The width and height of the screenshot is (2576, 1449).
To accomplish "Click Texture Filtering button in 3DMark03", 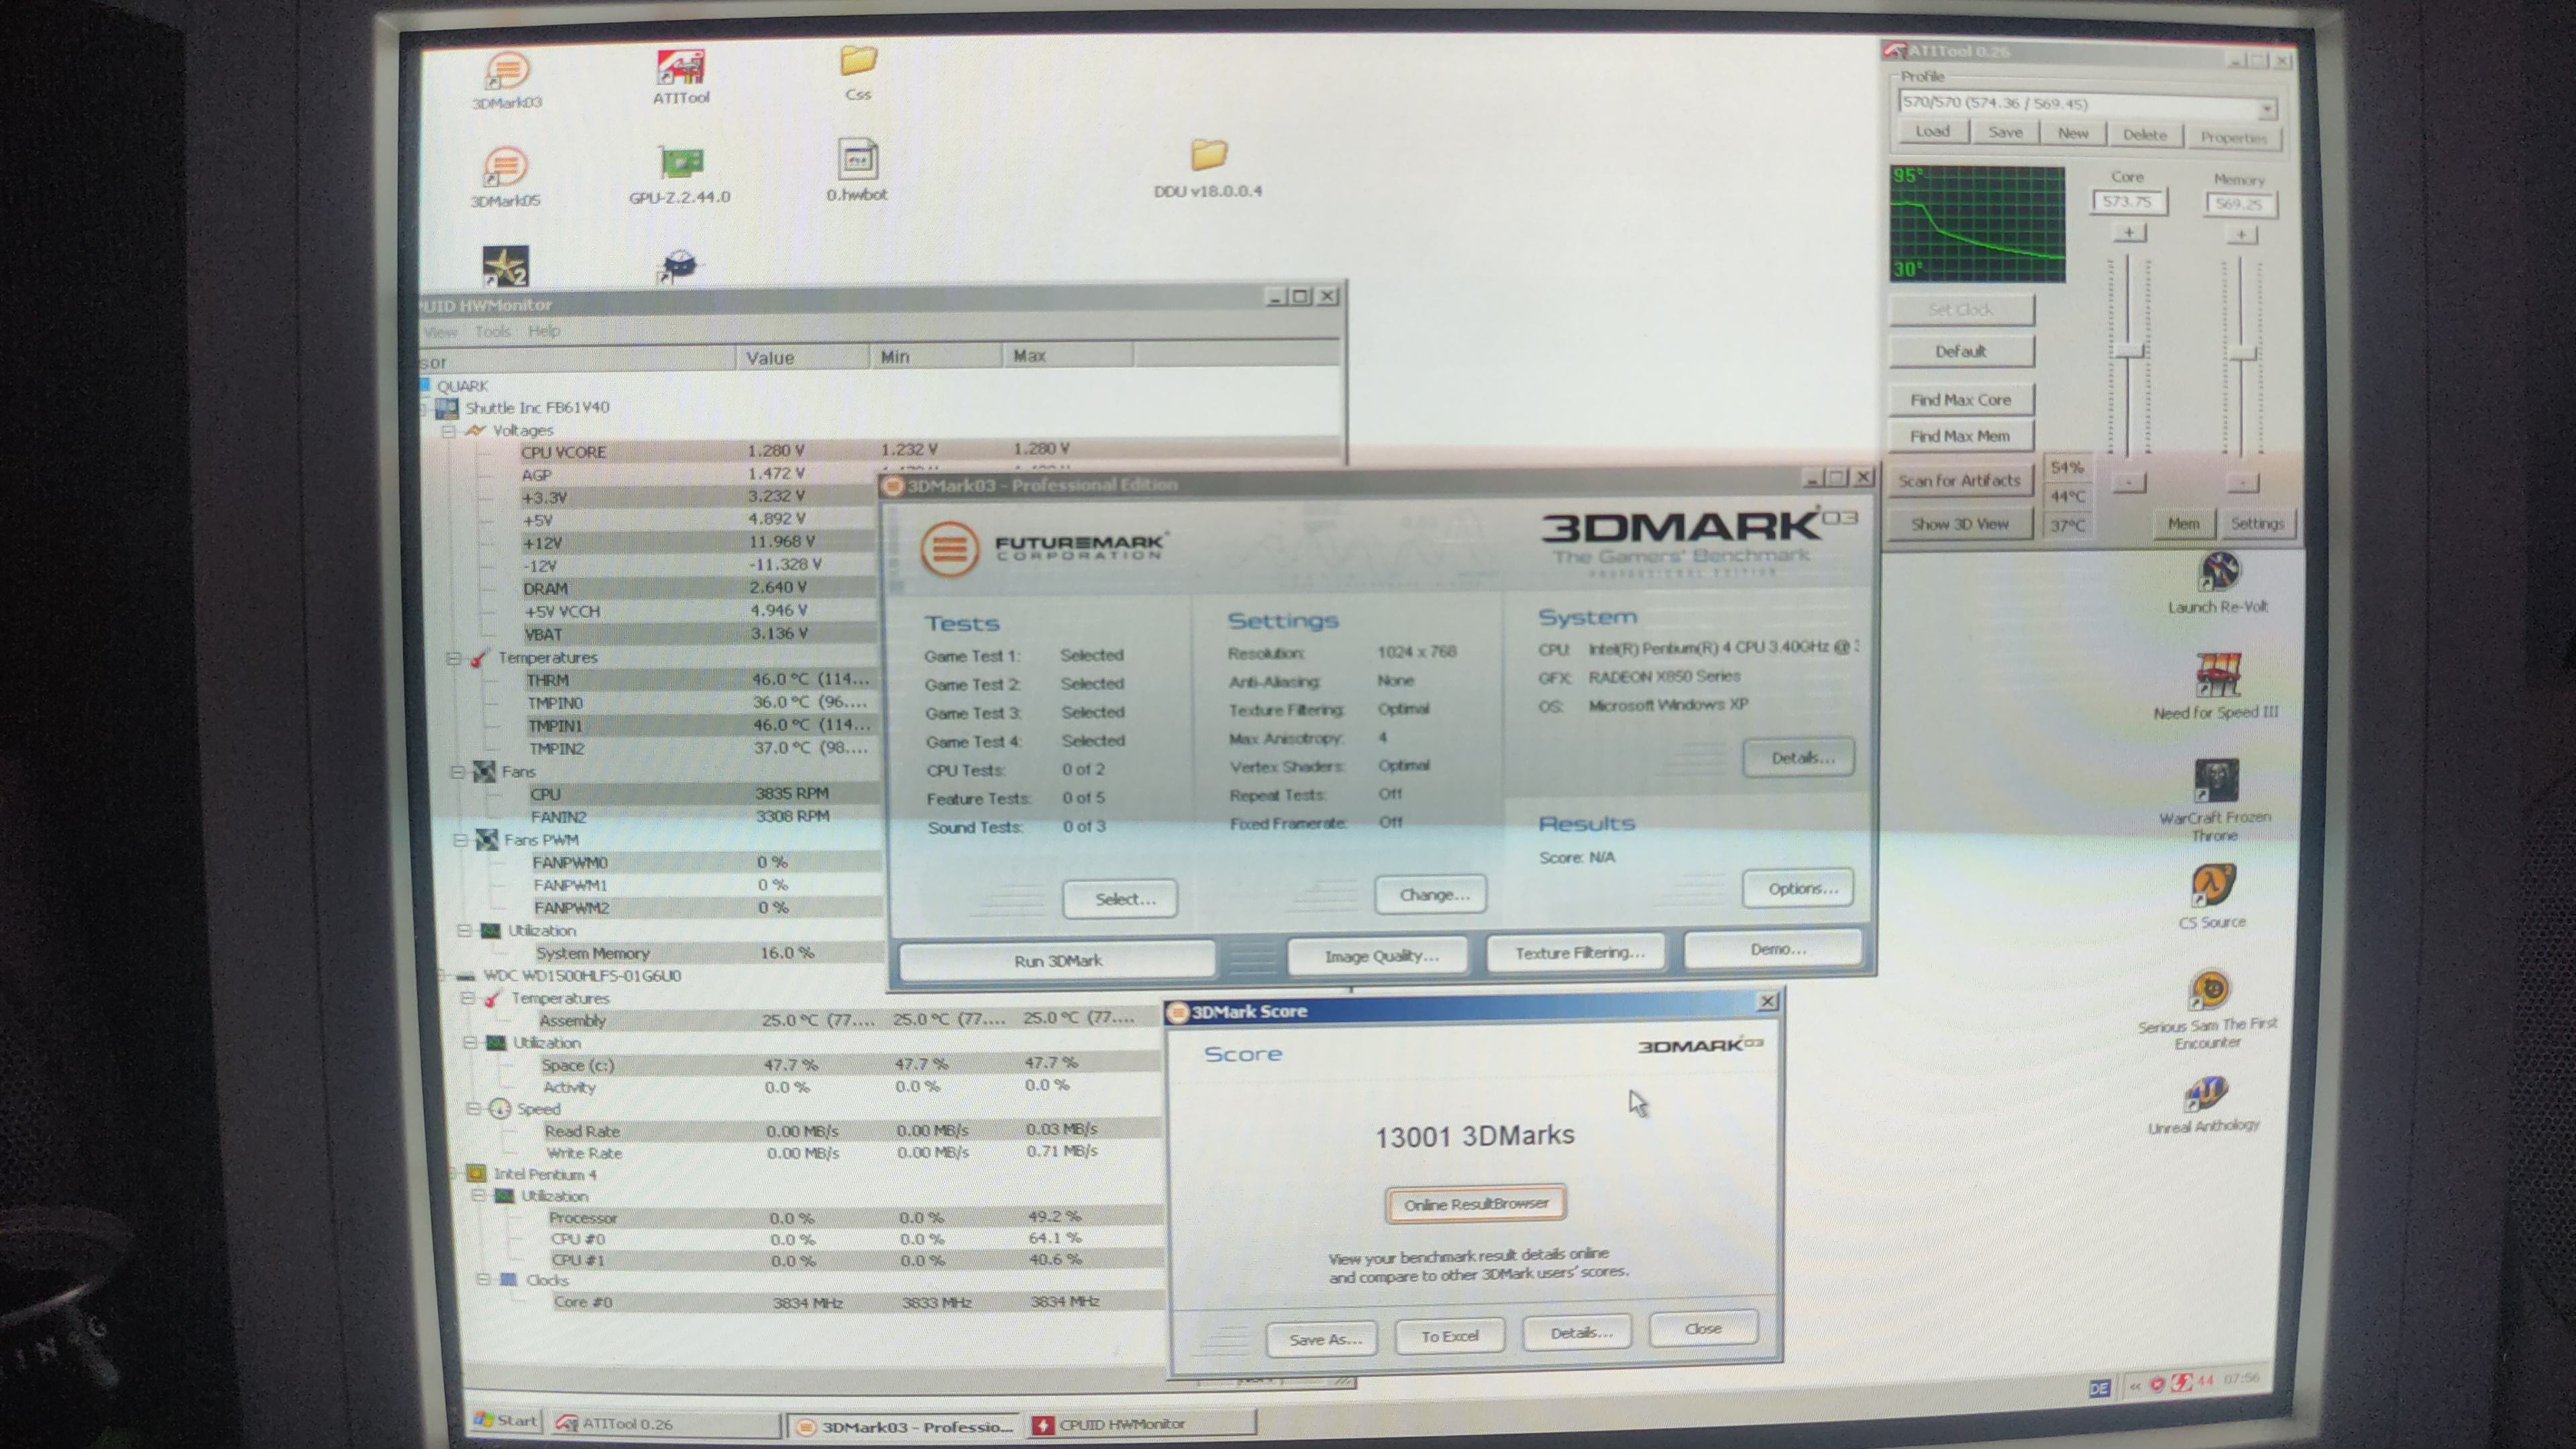I will tap(1577, 952).
